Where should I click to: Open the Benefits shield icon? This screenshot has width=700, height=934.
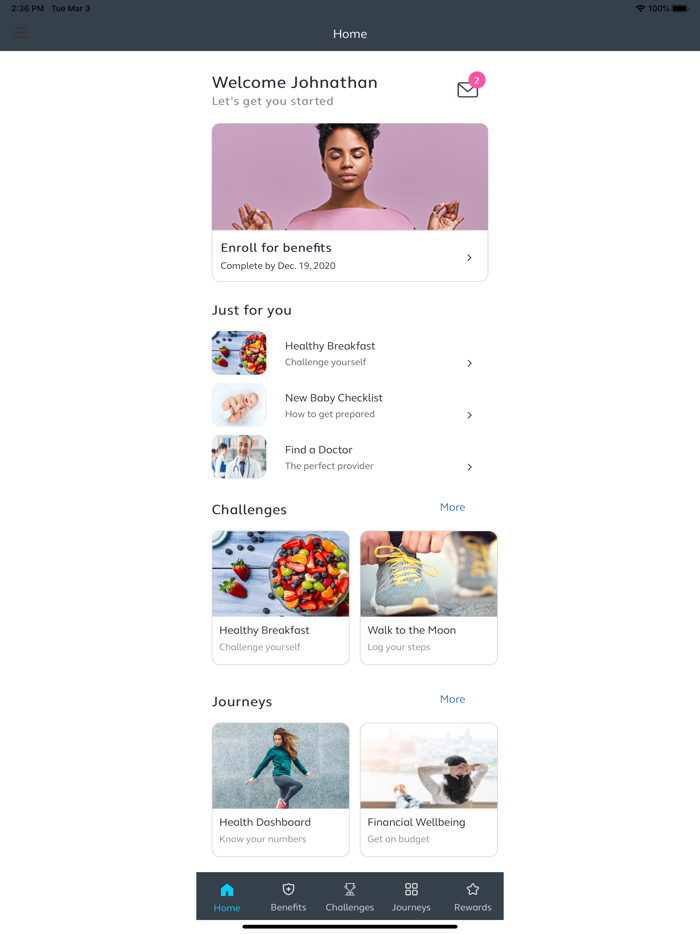click(288, 889)
